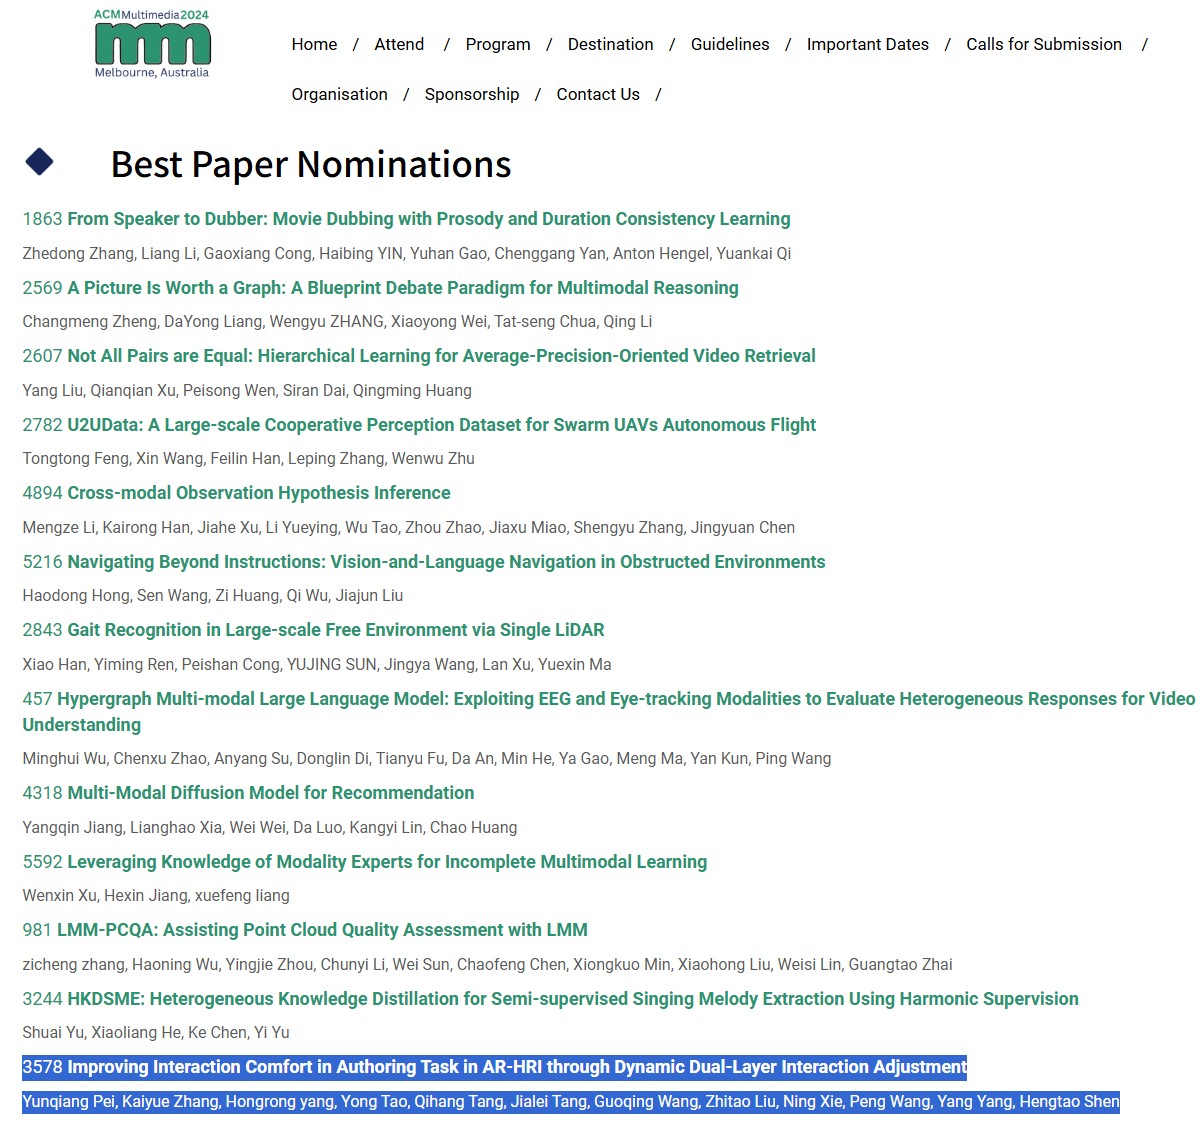Click authors line starting Xiao Han

pyautogui.click(x=317, y=665)
